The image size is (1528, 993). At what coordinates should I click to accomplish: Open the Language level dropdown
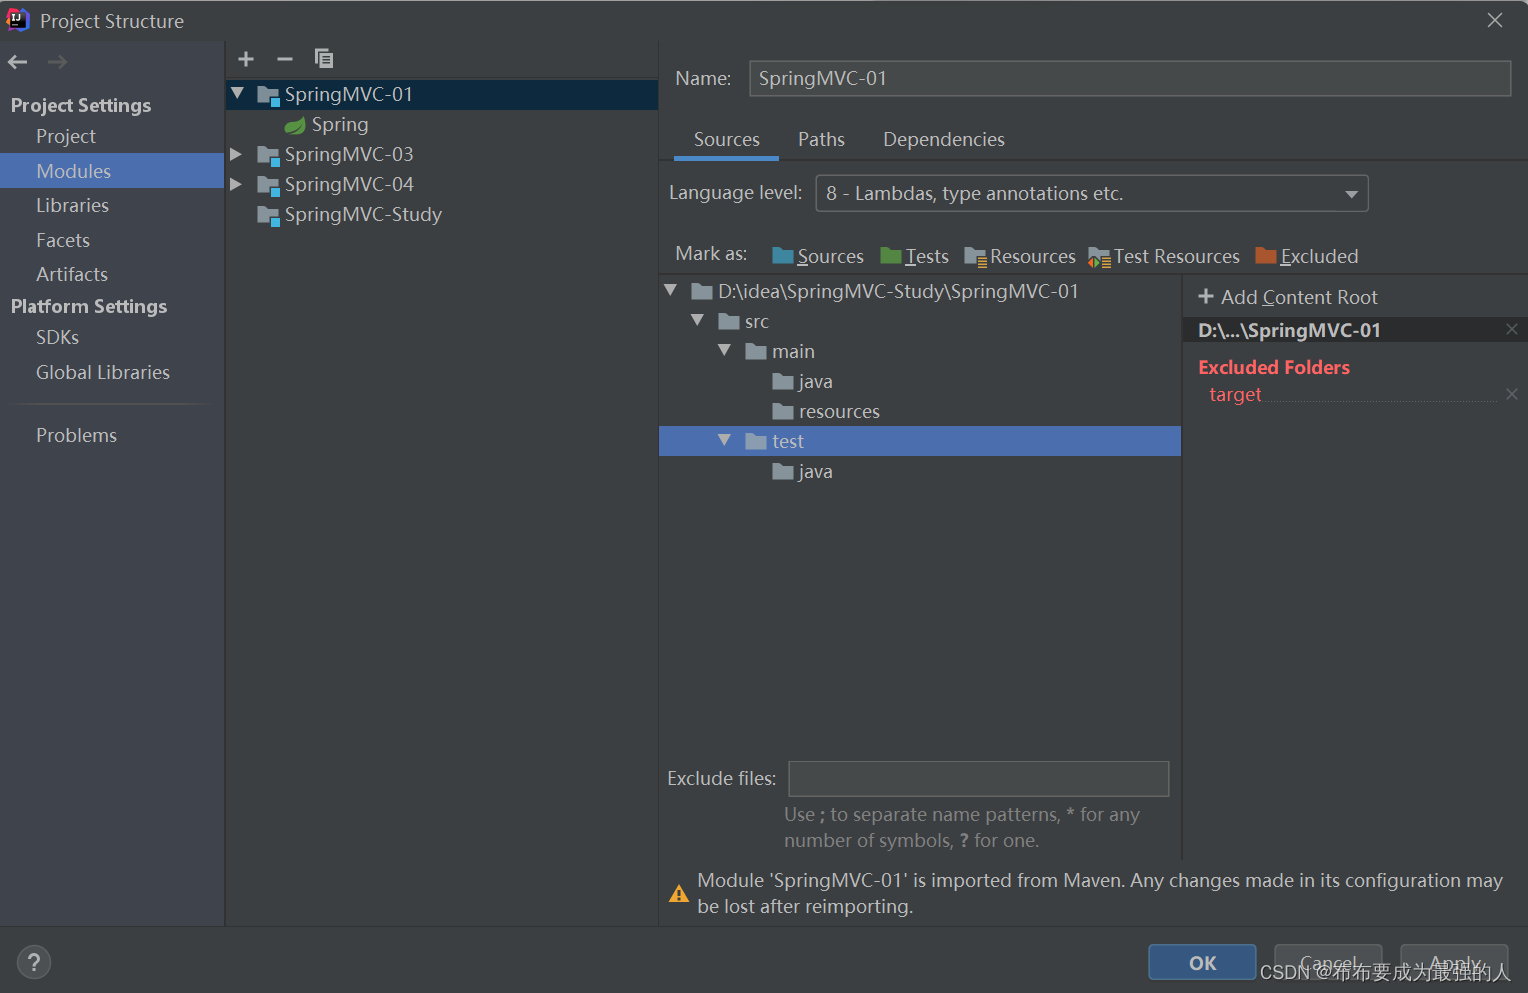(x=1092, y=193)
